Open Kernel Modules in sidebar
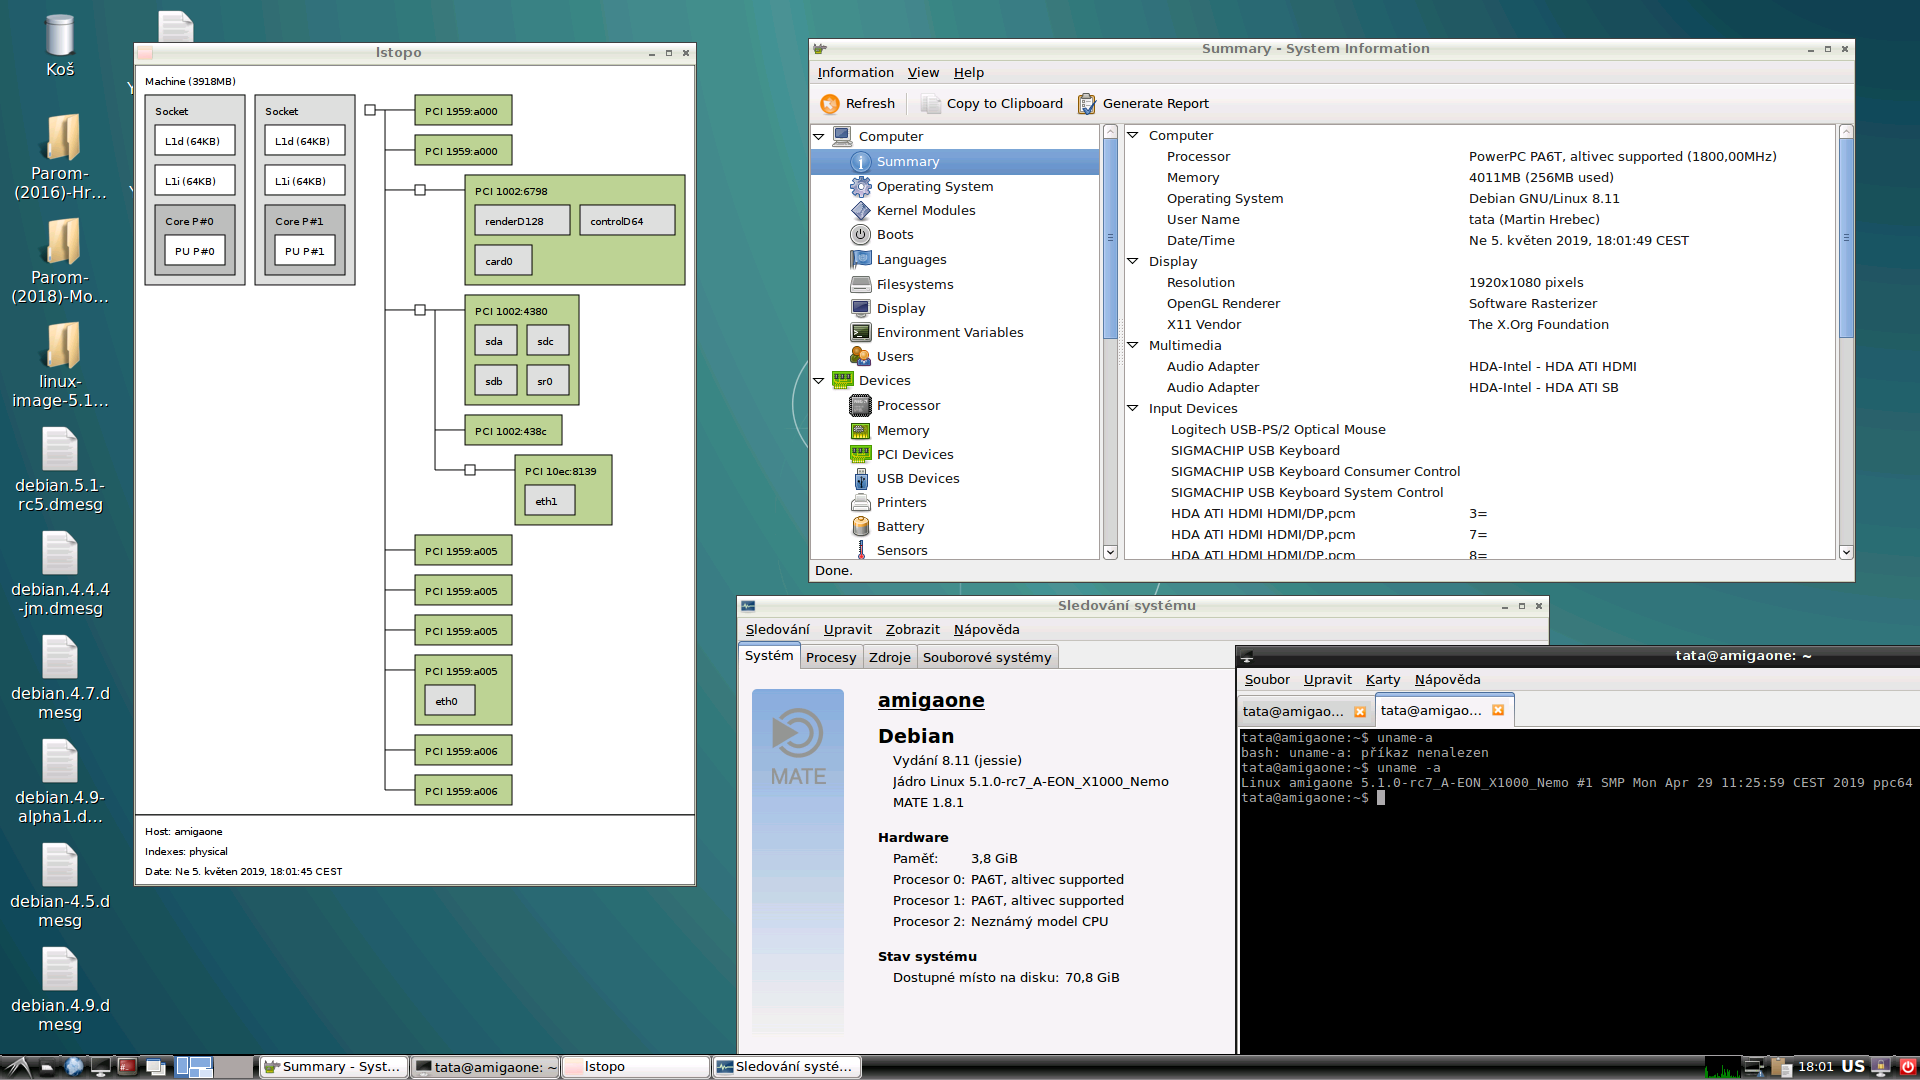1920x1080 pixels. click(925, 210)
